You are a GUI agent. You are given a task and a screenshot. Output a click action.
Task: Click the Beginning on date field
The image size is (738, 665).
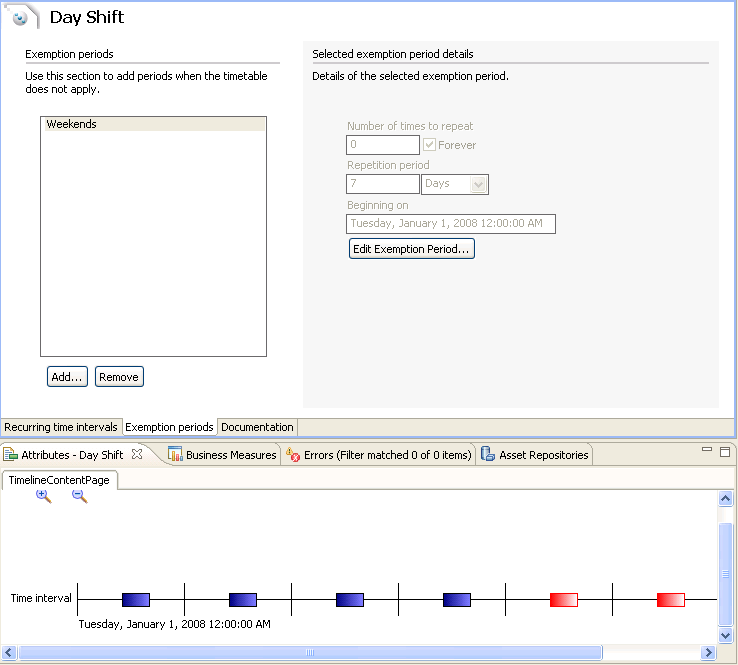450,224
